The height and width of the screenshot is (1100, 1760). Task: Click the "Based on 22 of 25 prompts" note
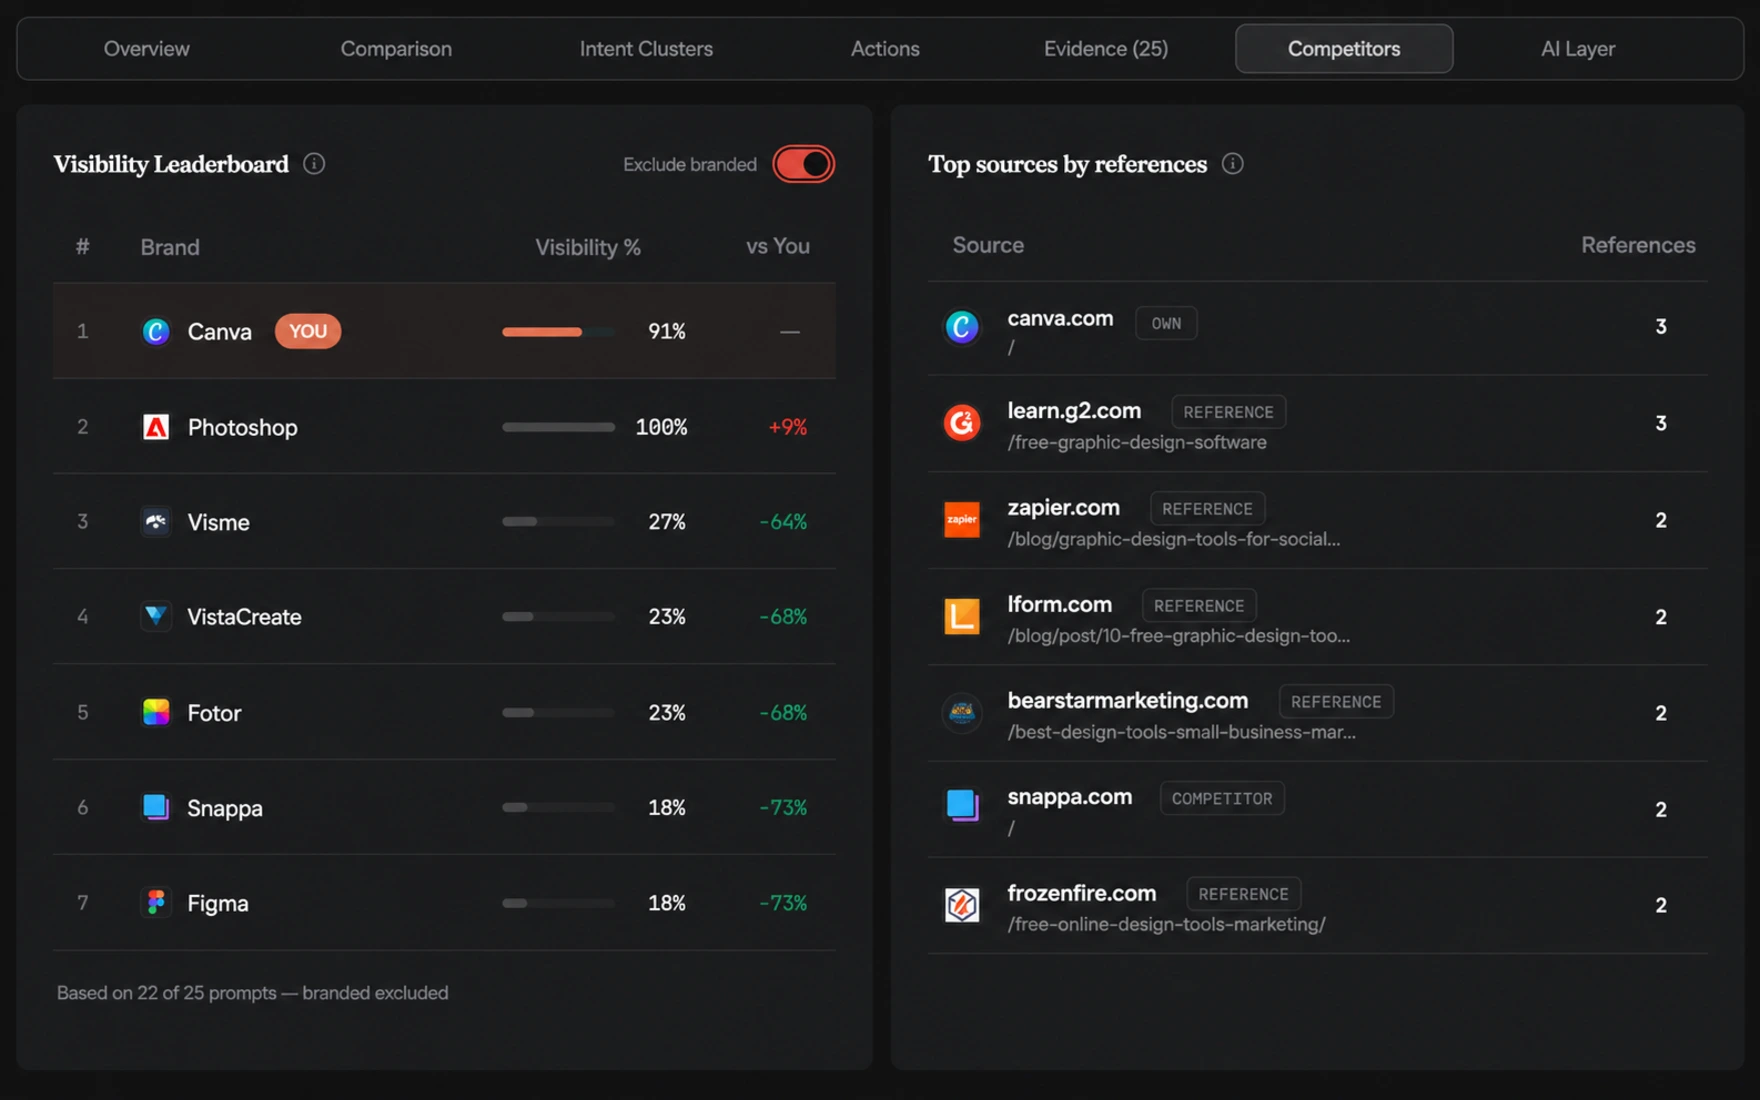[252, 993]
